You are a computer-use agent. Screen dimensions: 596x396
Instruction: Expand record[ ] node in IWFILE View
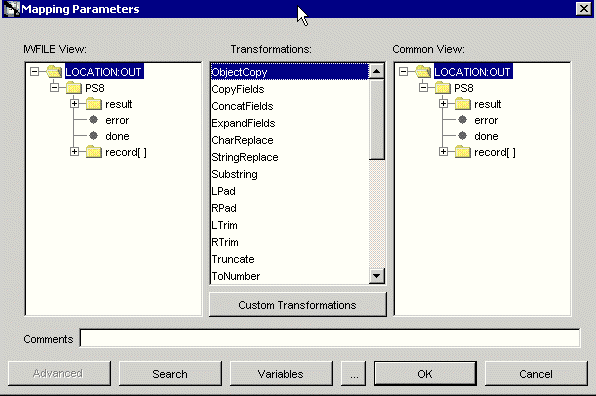tap(74, 152)
